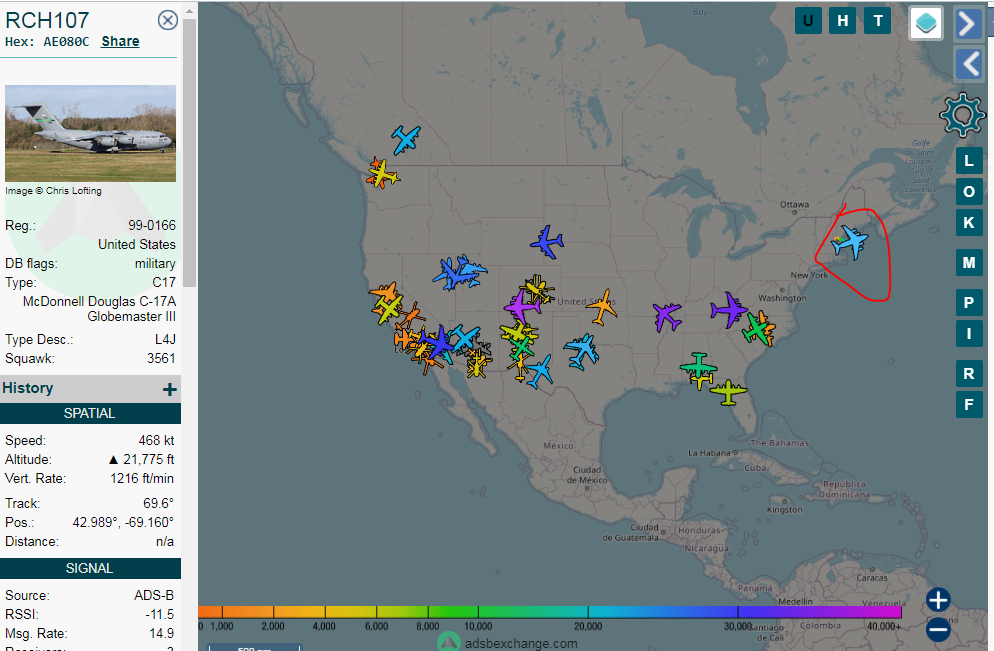Screen dimensions: 994x651
Task: Click the green segment of altitude color scale
Action: pos(453,612)
